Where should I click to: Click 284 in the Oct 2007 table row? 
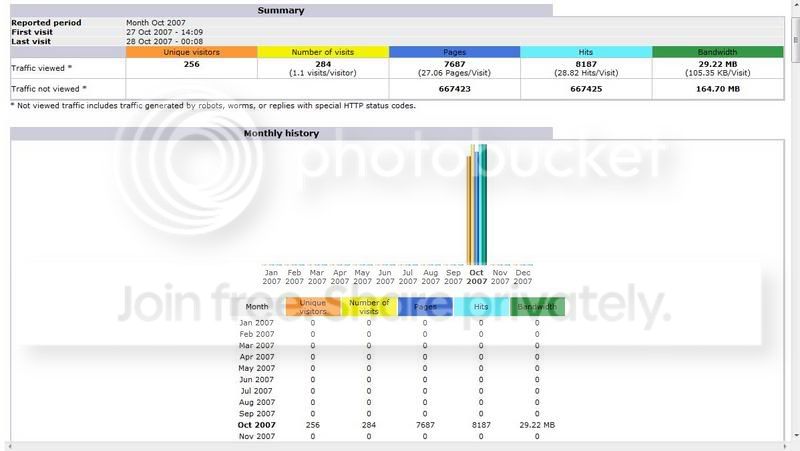(369, 425)
